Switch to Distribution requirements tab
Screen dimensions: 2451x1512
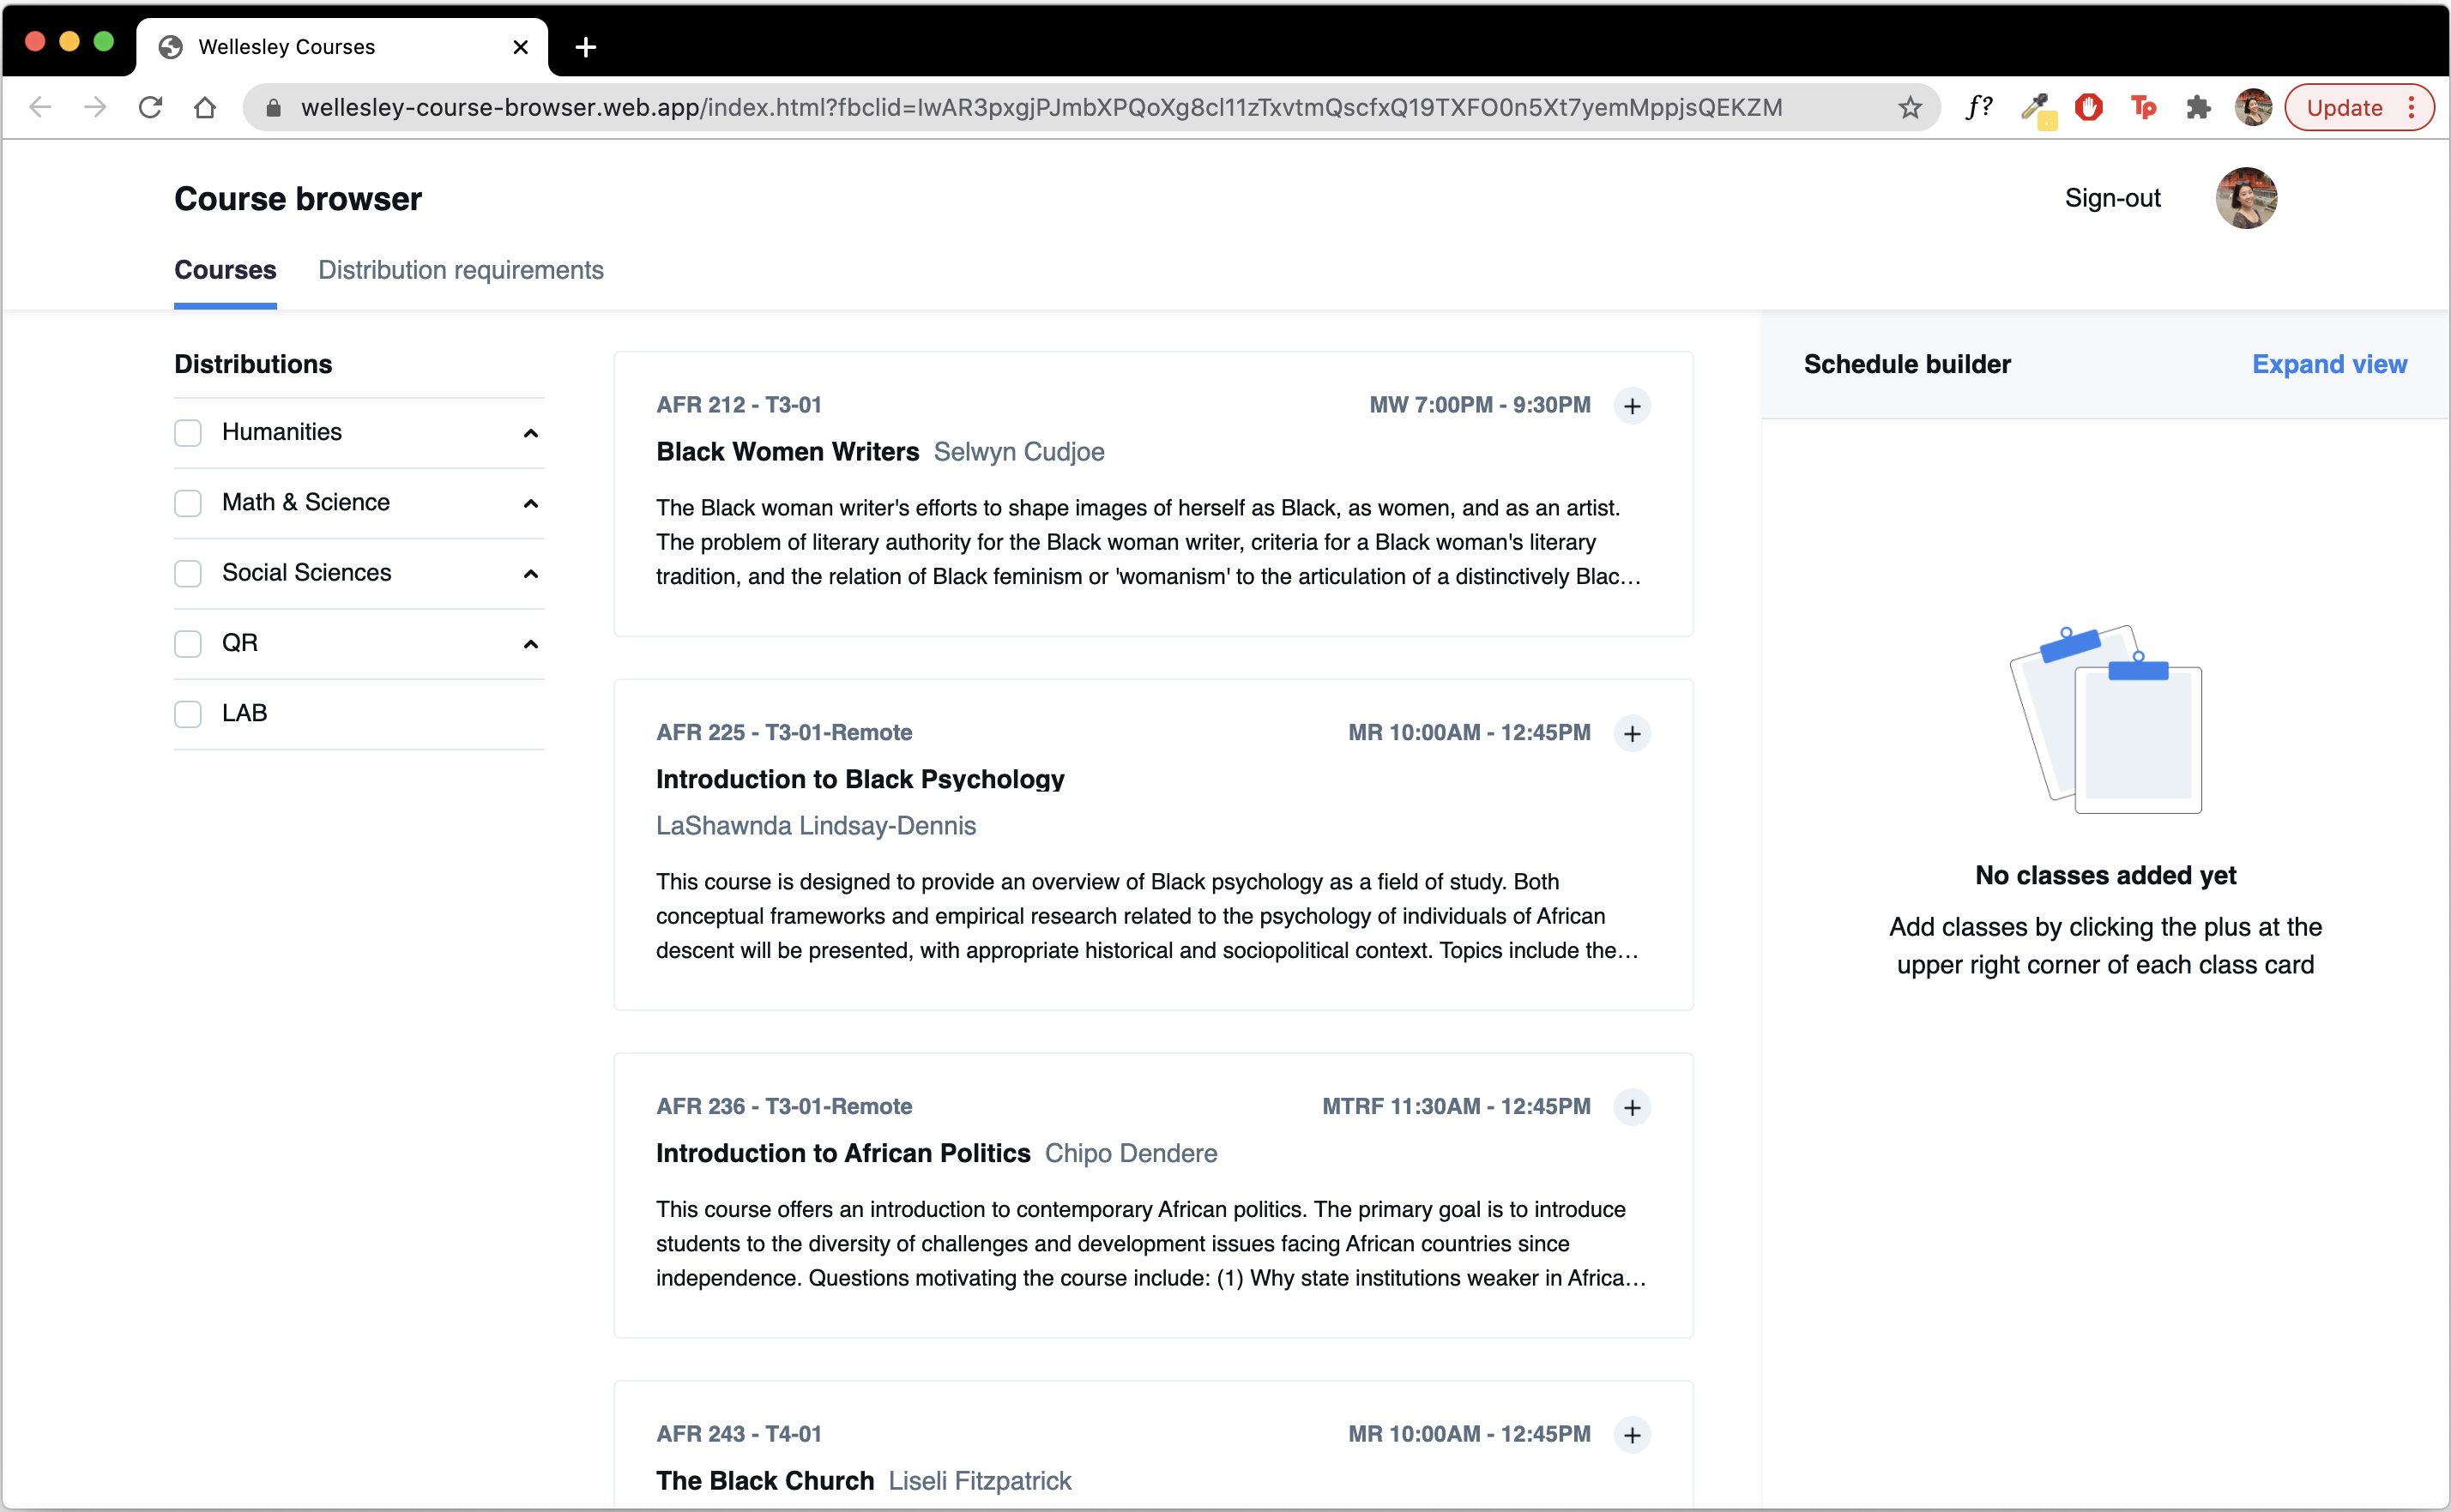460,270
